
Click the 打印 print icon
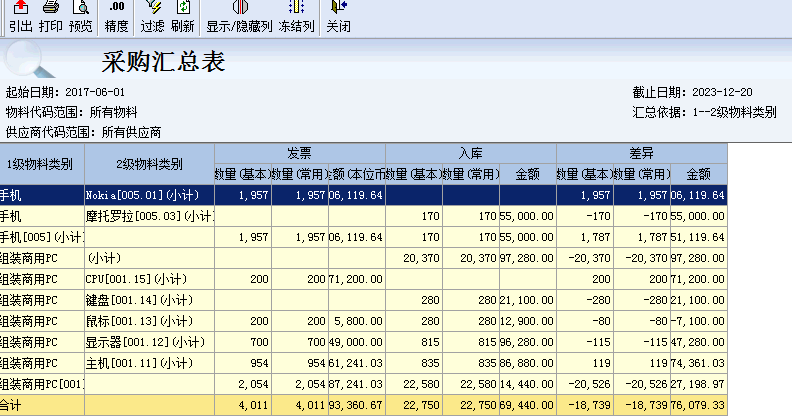[x=51, y=17]
